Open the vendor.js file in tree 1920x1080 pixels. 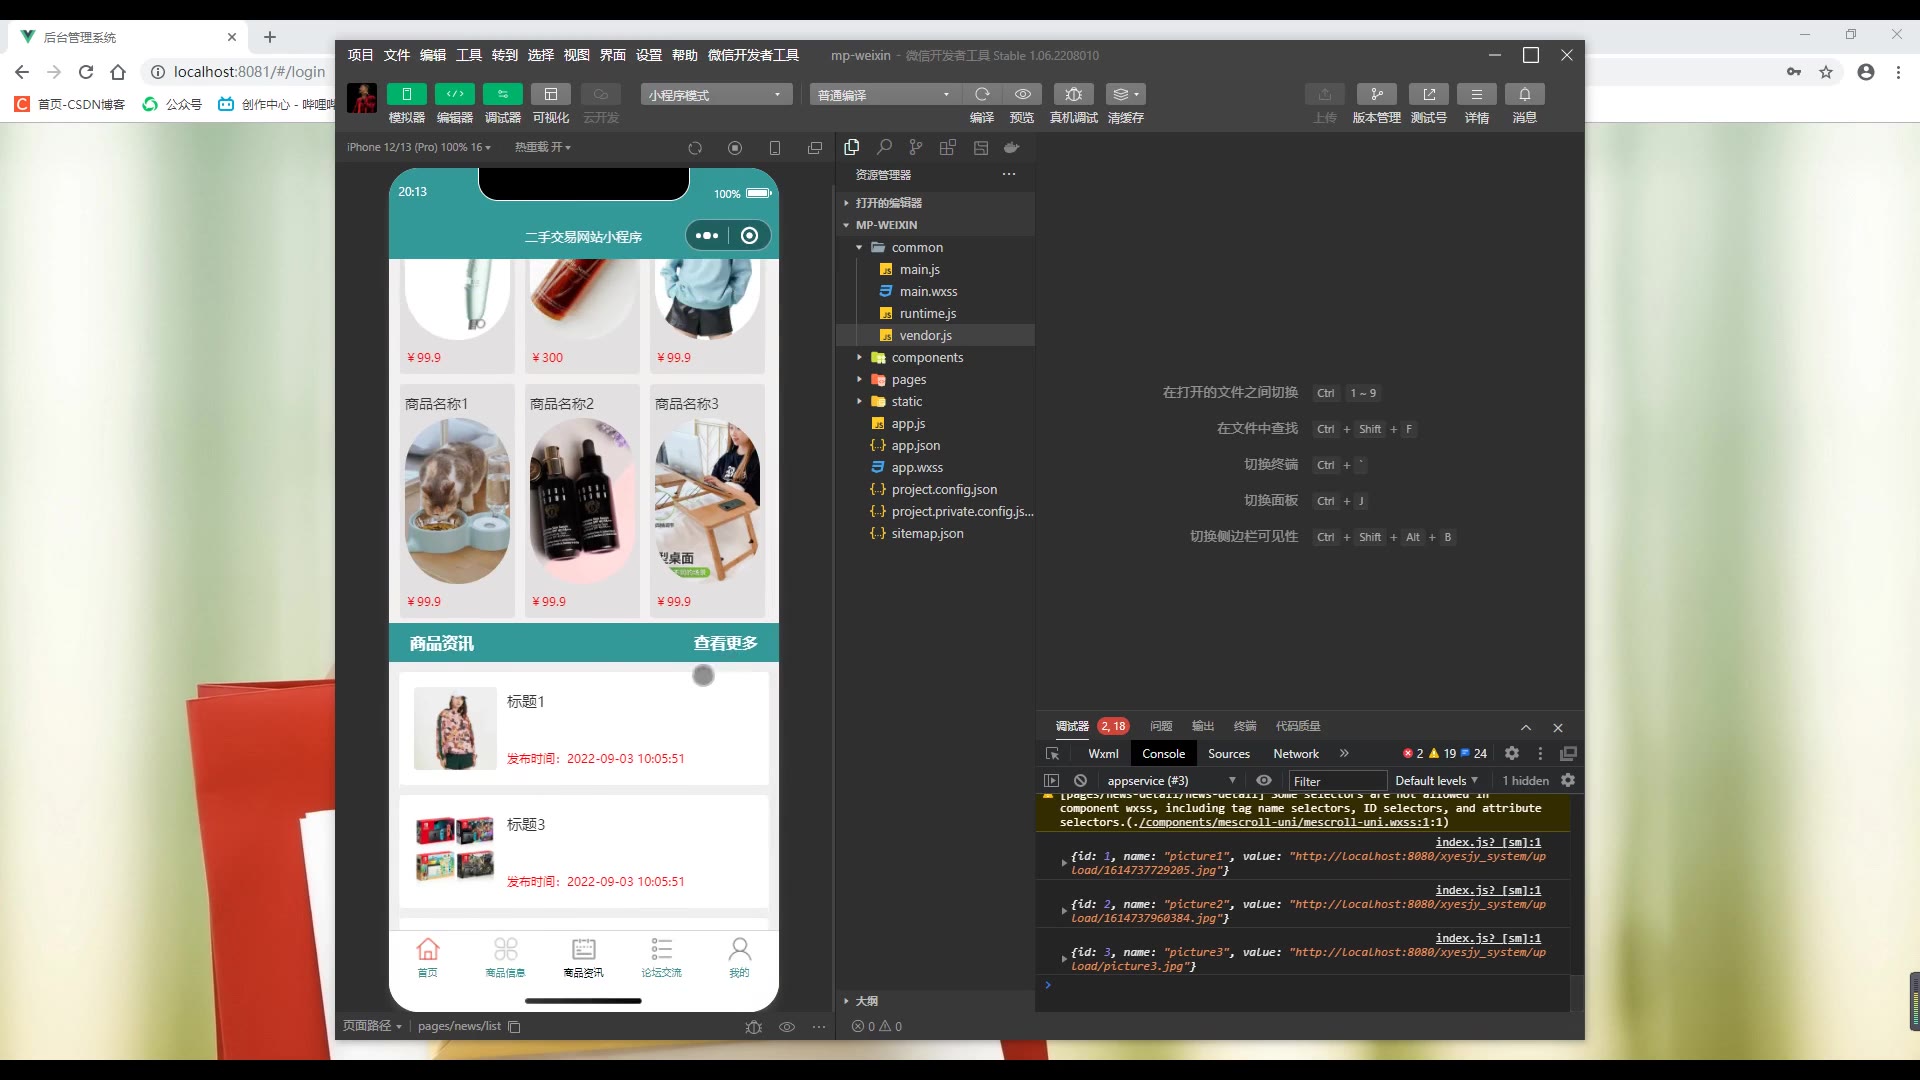925,336
